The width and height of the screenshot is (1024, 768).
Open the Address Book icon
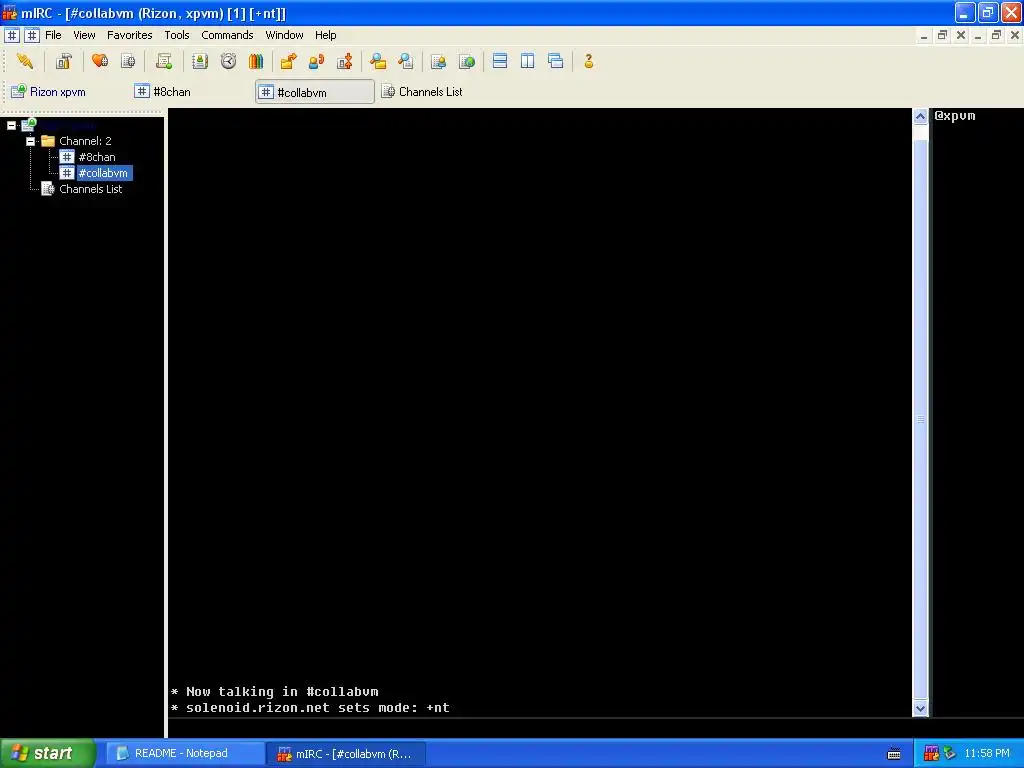click(200, 61)
